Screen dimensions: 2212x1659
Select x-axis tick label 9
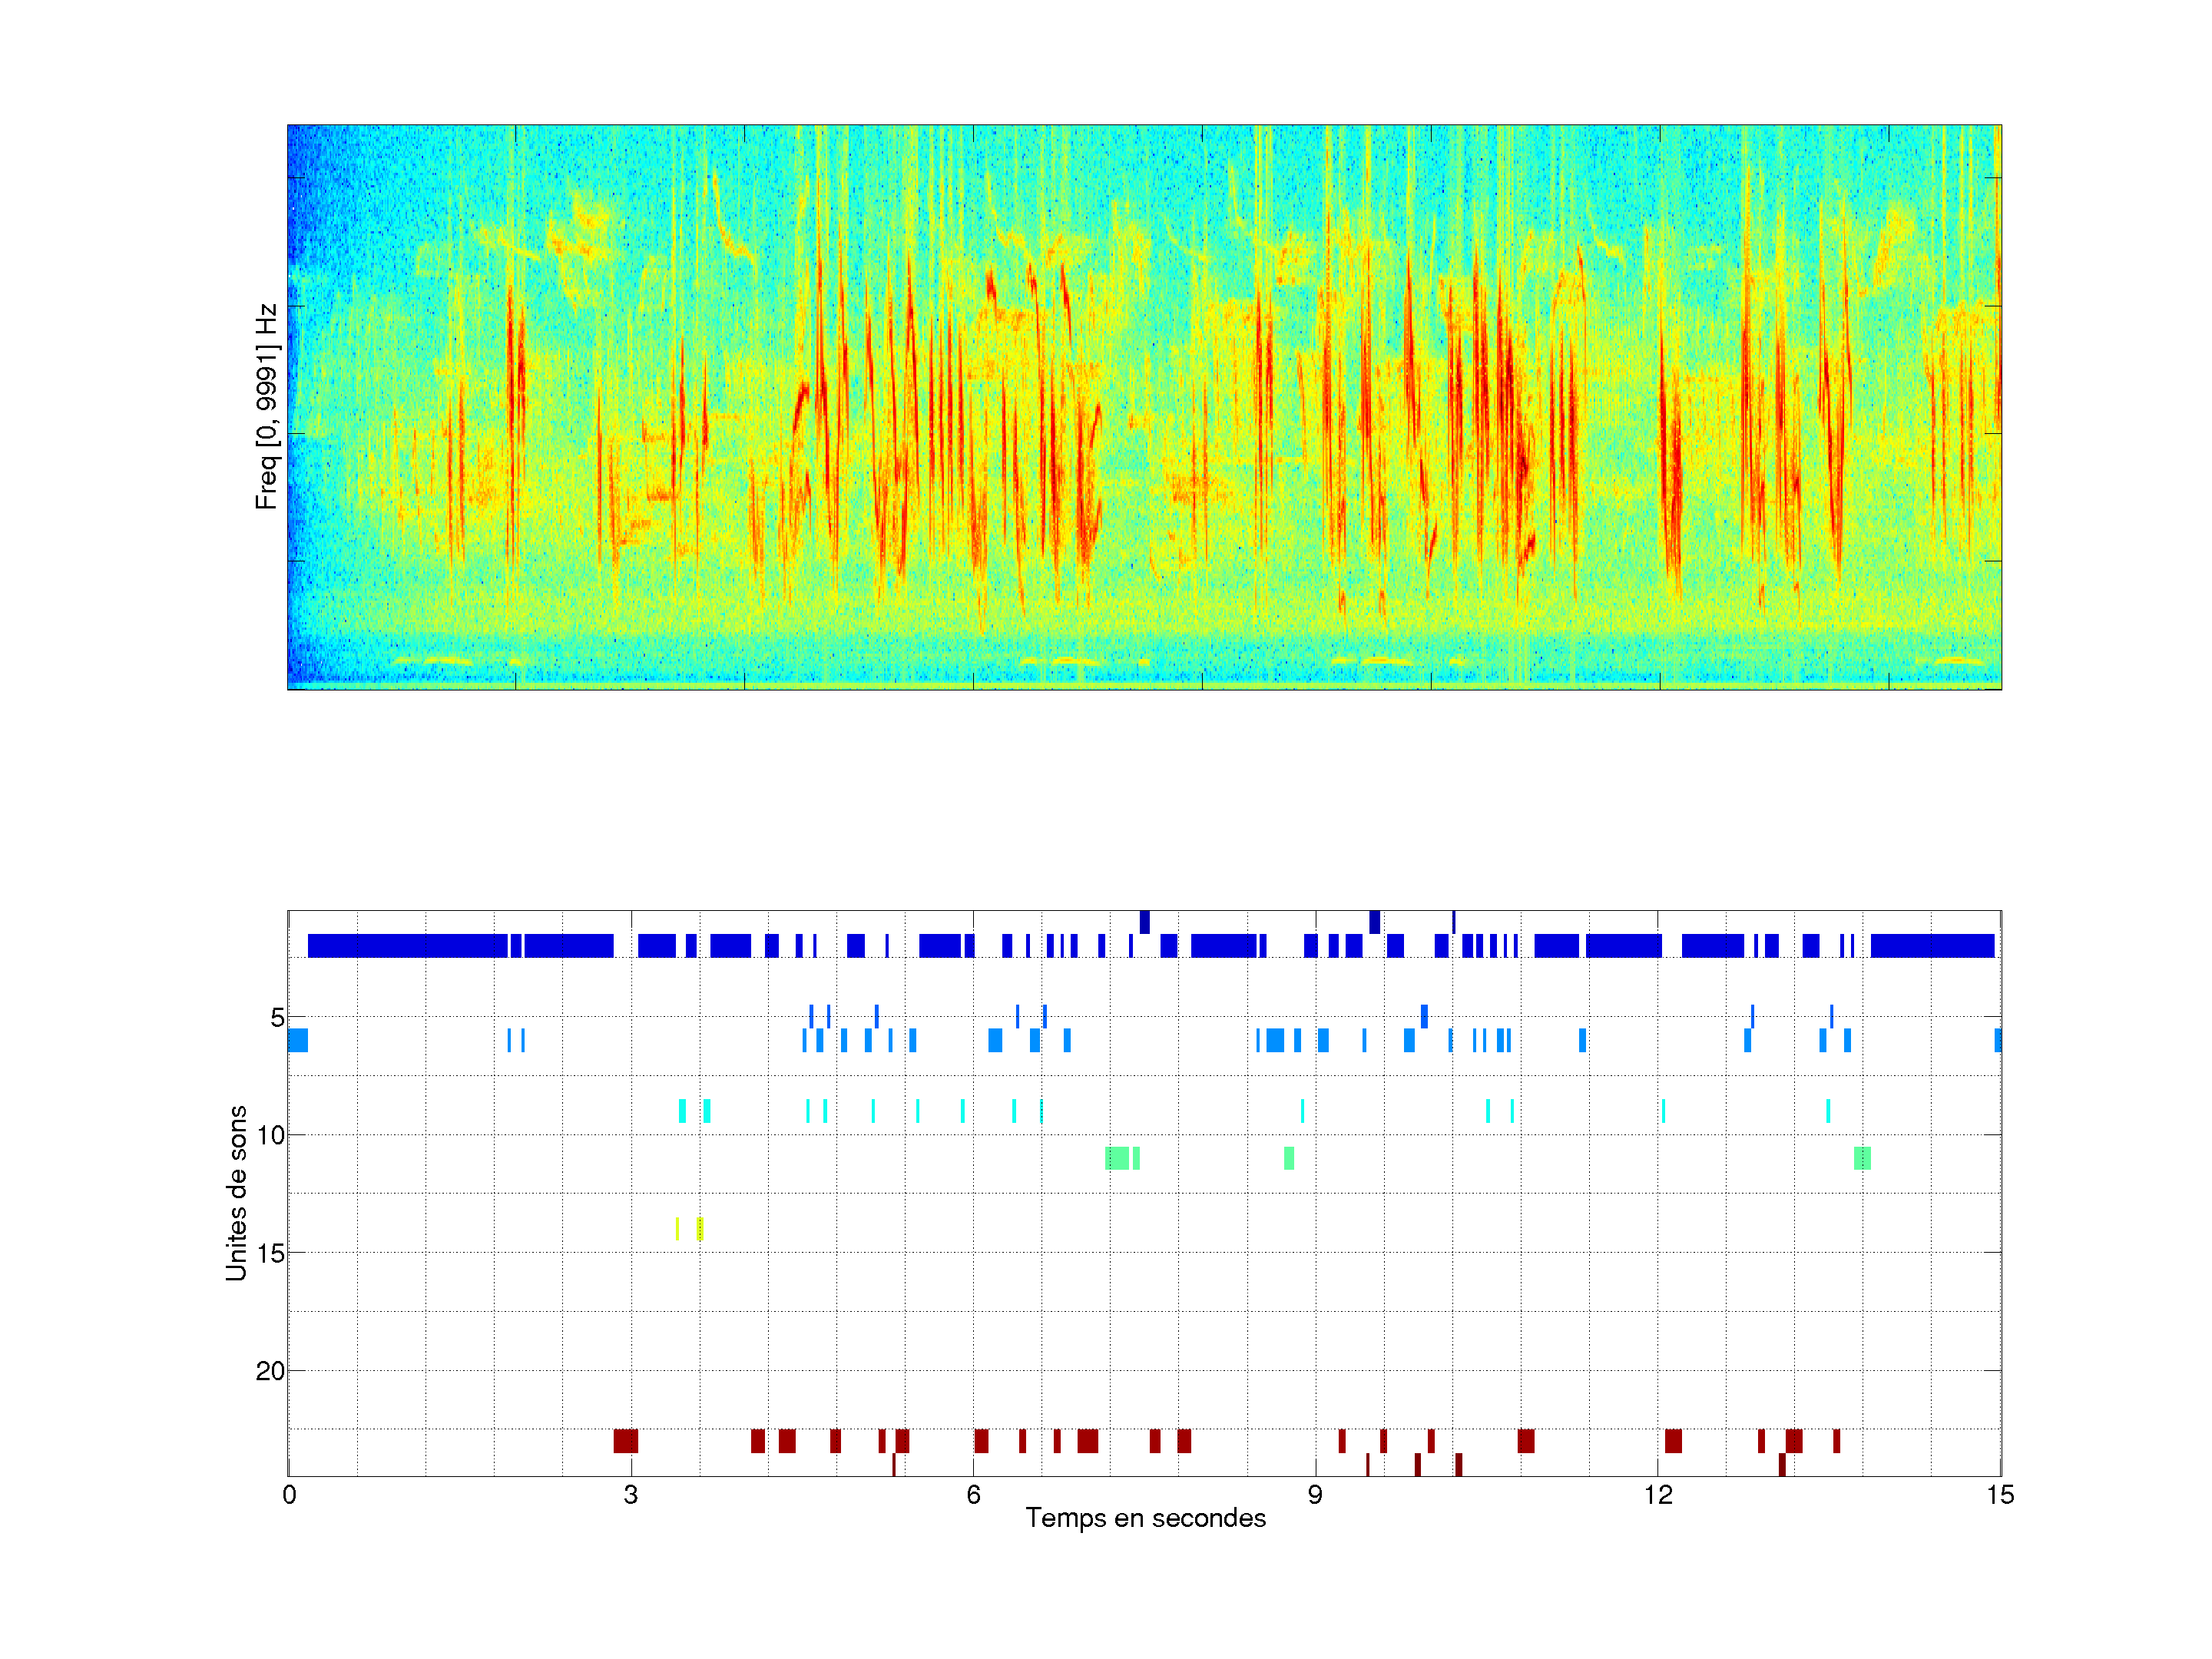(1315, 1495)
